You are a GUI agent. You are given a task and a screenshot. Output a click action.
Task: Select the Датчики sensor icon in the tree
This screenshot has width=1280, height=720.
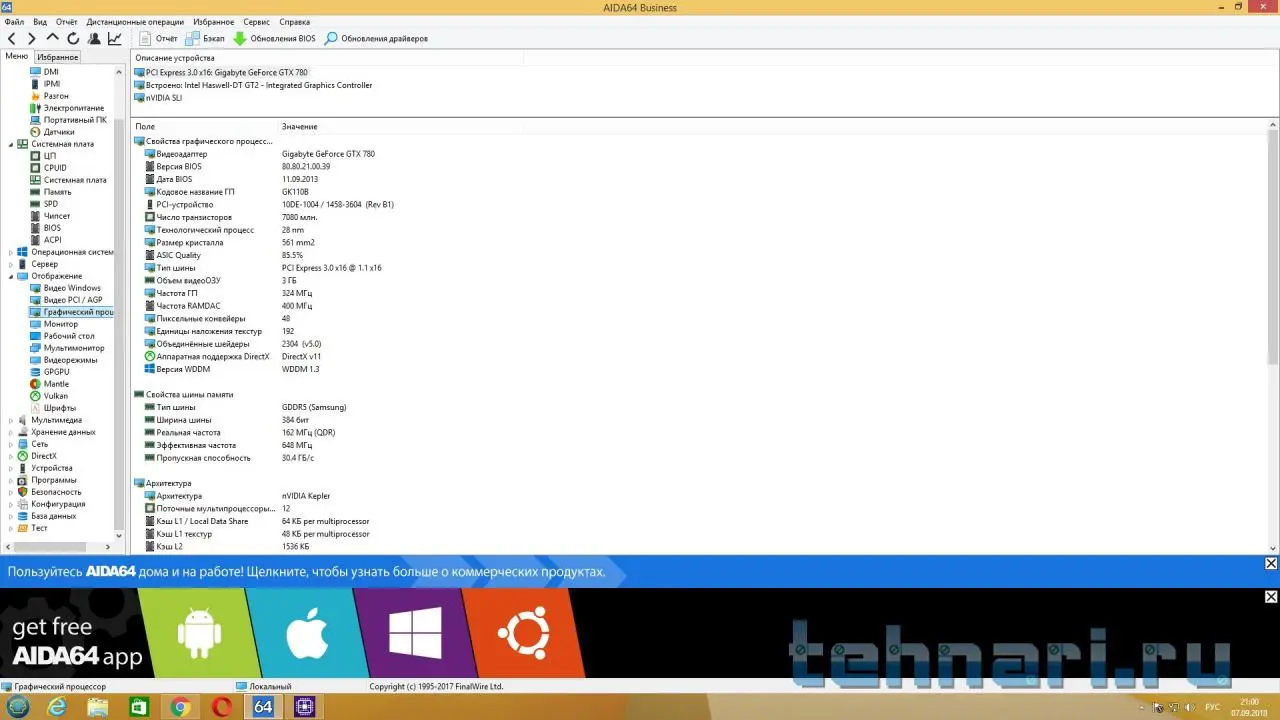click(x=36, y=132)
